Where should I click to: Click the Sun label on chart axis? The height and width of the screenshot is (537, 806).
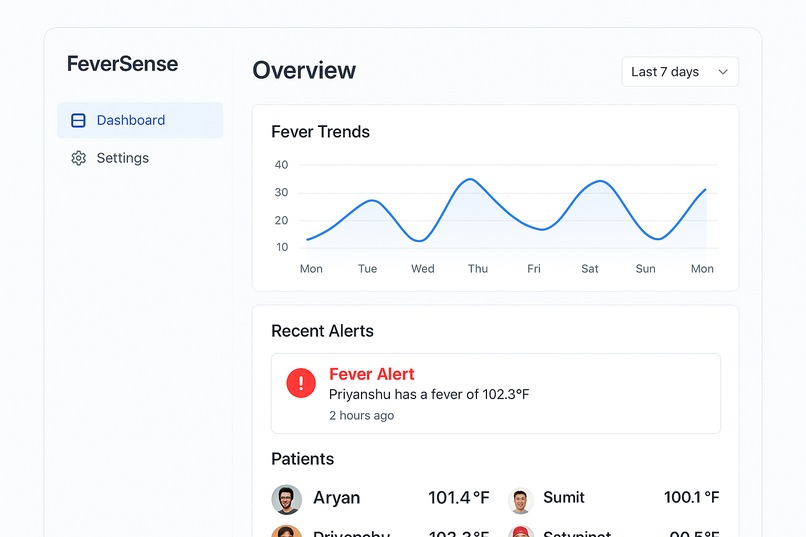coord(646,269)
